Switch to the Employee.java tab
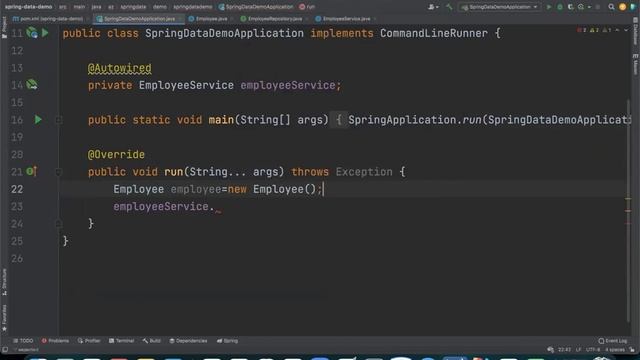The image size is (640, 360). point(211,19)
